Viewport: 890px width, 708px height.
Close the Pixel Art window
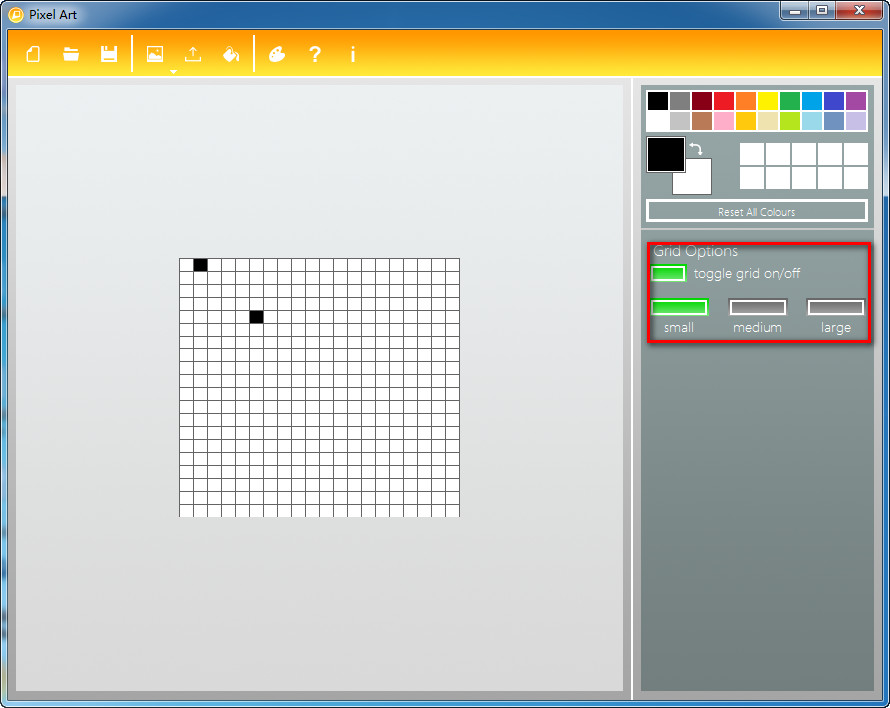pyautogui.click(x=859, y=11)
